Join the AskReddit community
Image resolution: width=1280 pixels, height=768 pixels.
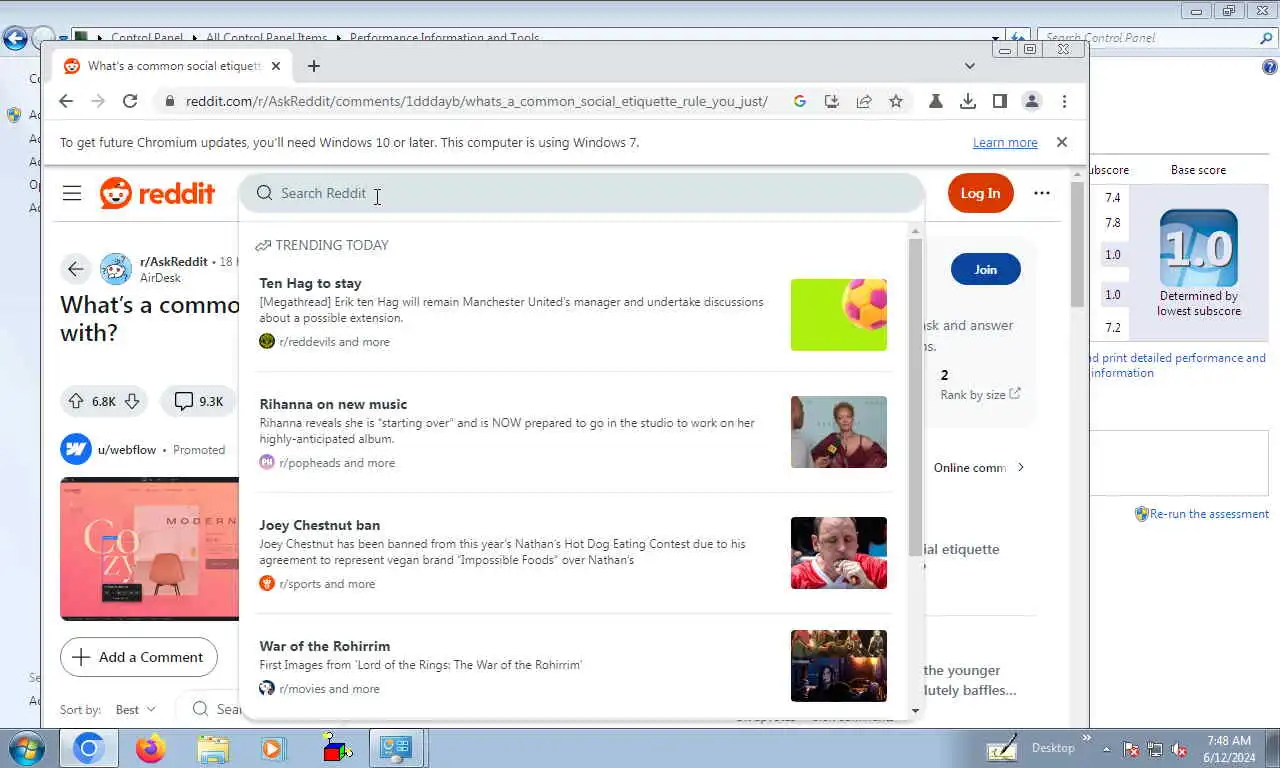coord(986,269)
